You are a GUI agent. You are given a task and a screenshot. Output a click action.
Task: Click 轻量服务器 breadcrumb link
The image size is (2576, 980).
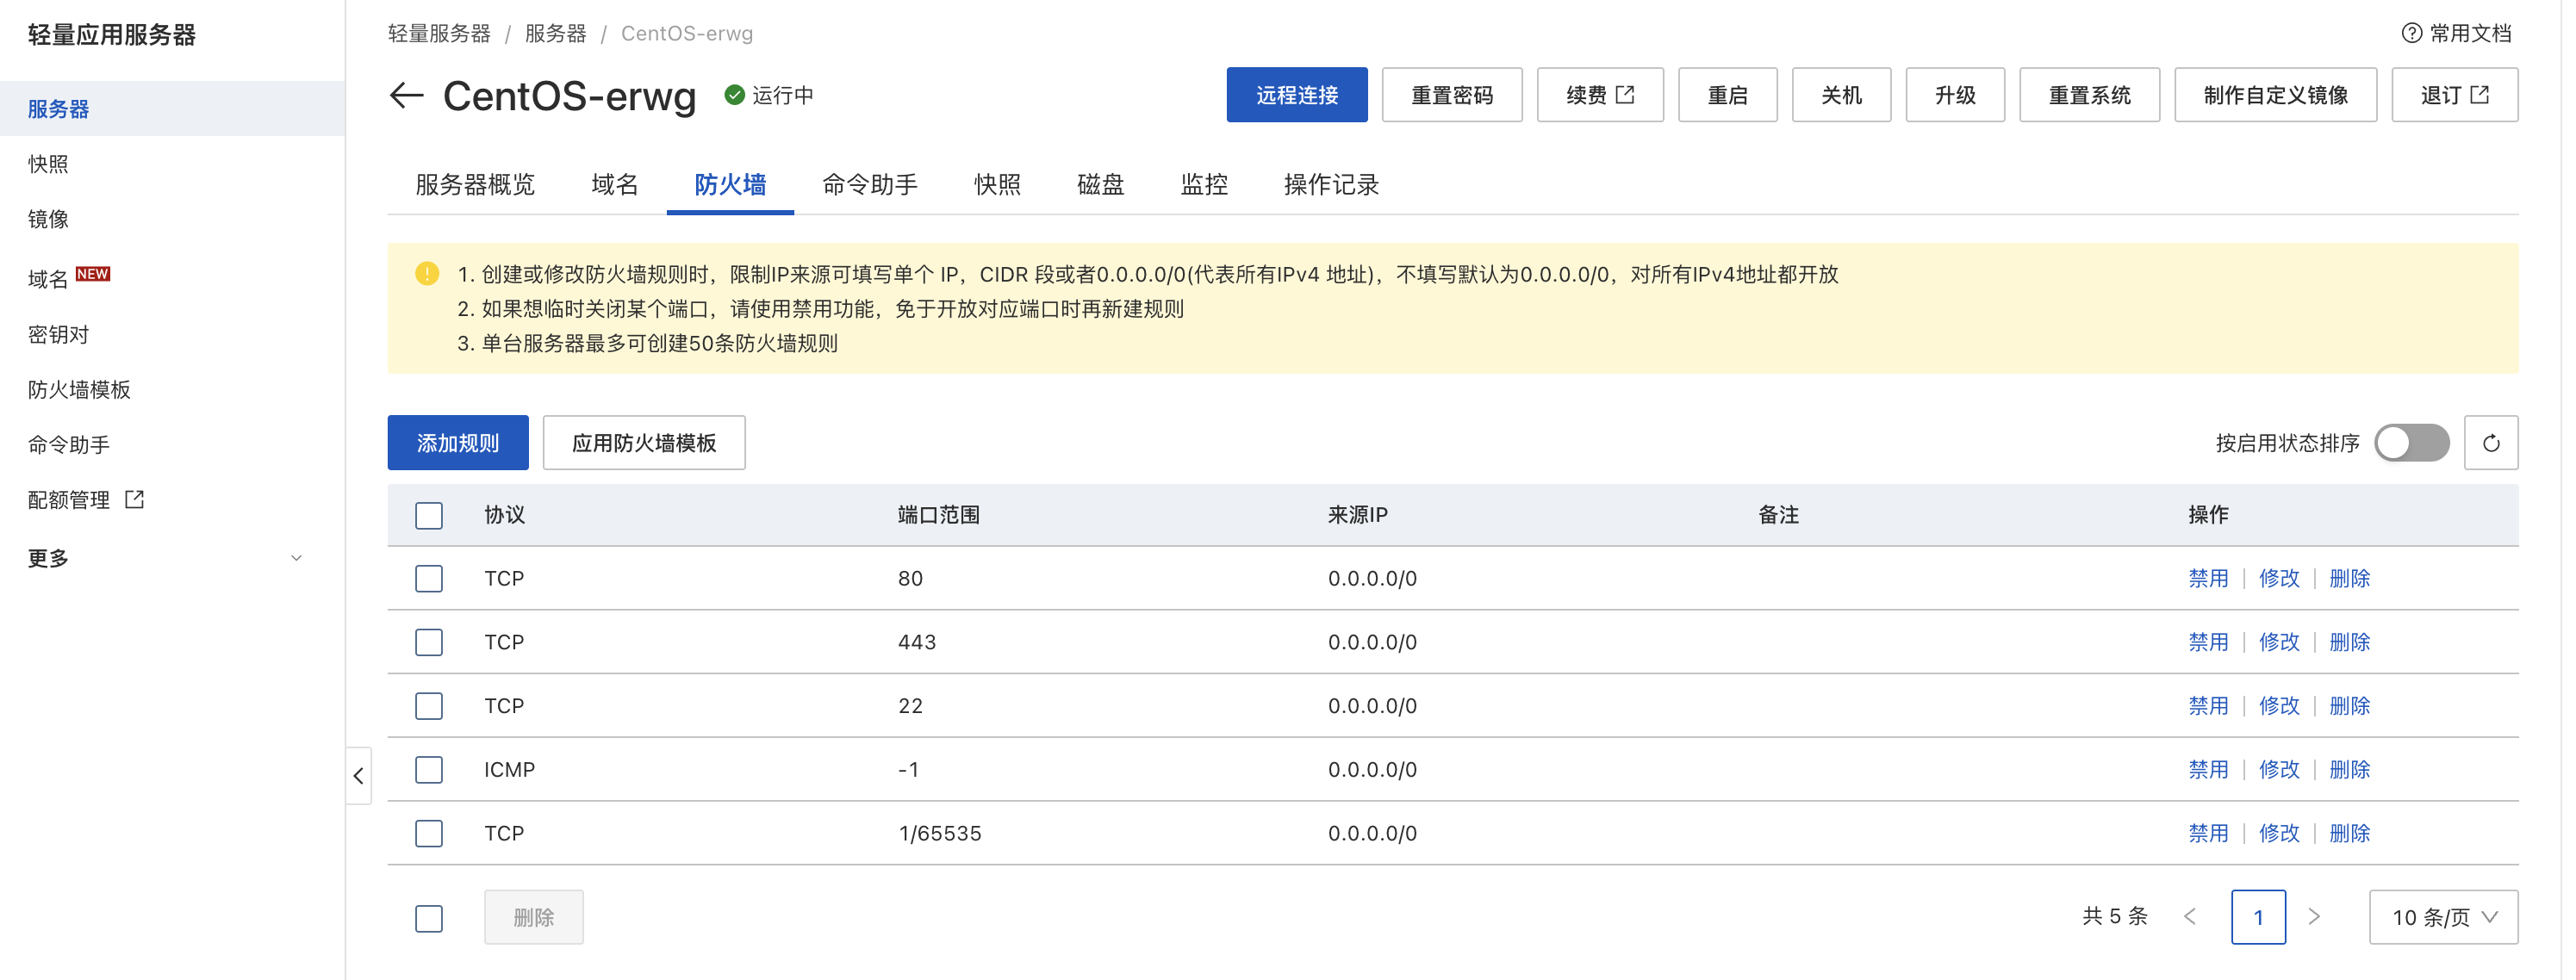point(439,33)
